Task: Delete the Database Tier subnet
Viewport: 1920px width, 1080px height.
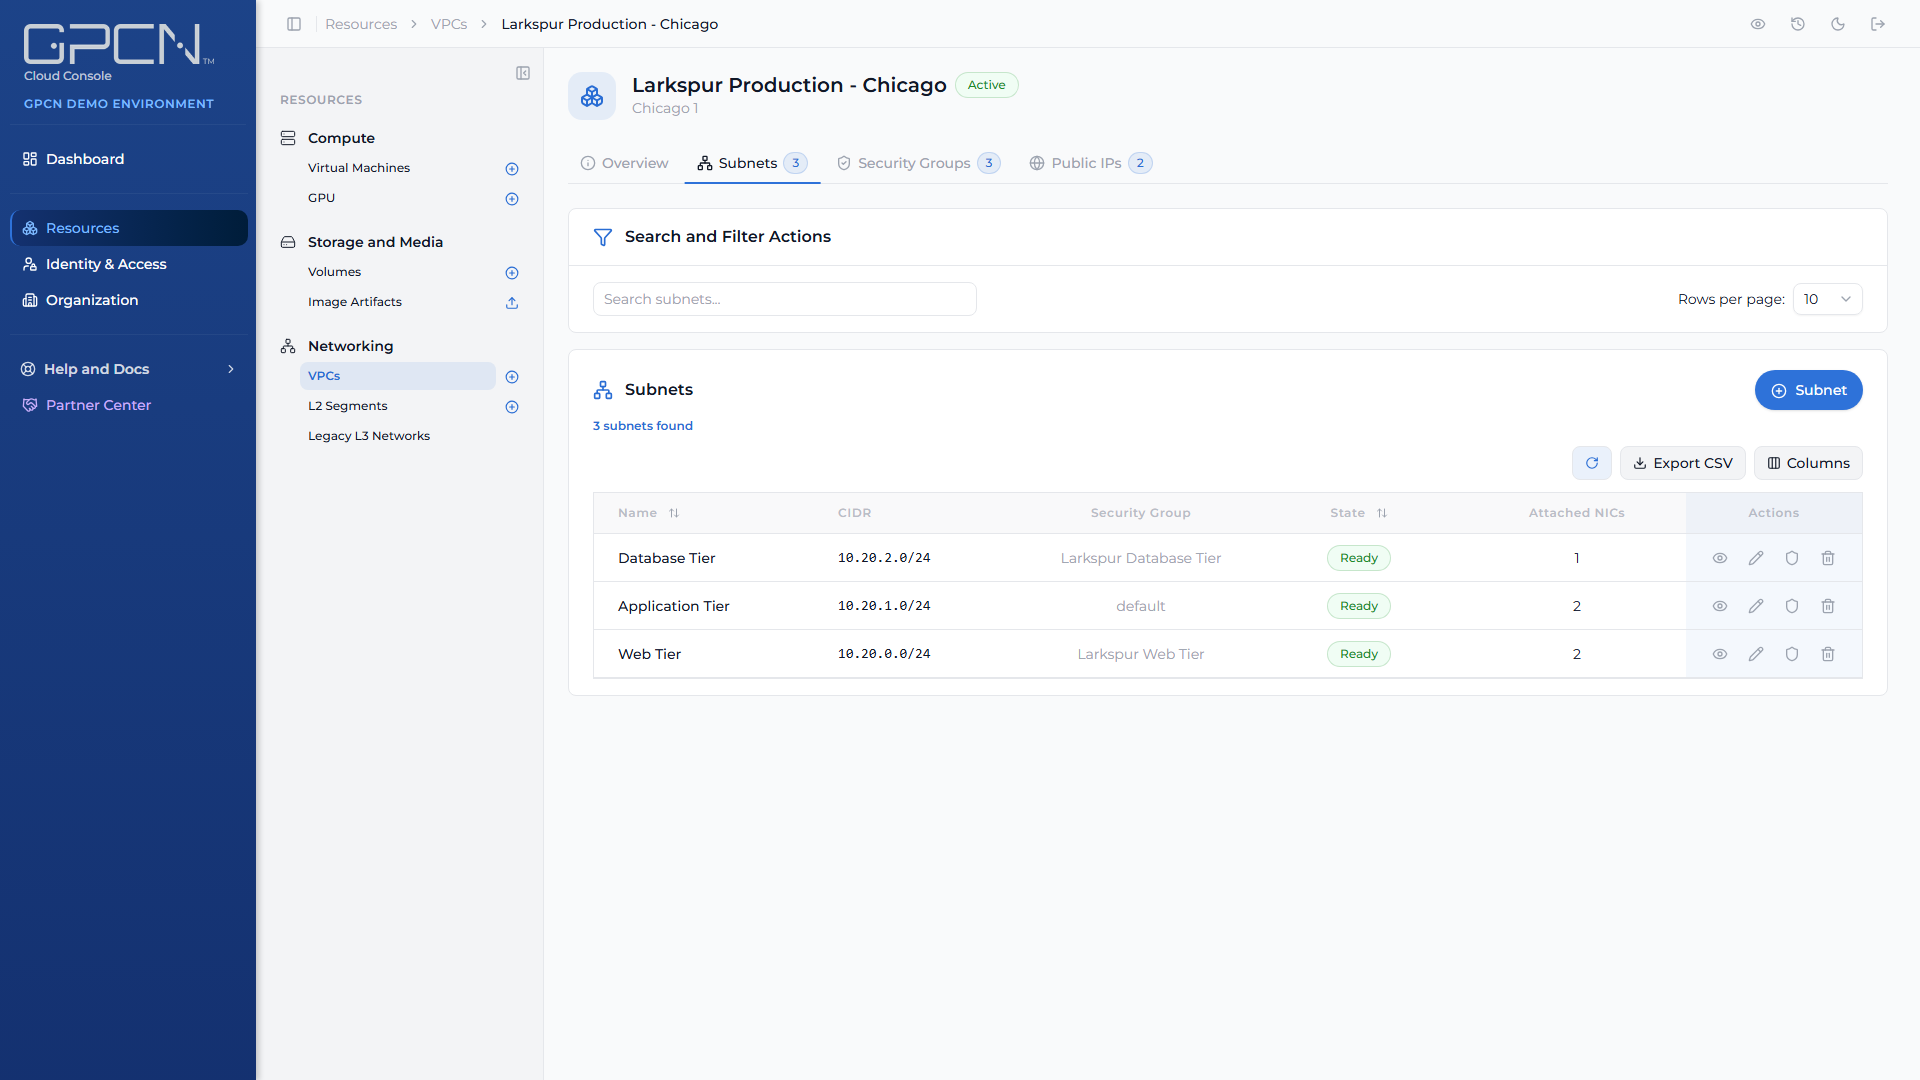Action: pyautogui.click(x=1828, y=558)
